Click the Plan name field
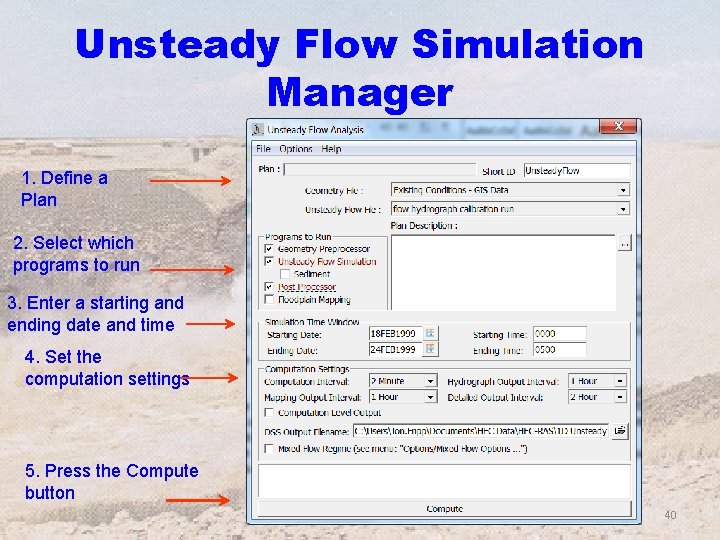The image size is (720, 540). 380,169
